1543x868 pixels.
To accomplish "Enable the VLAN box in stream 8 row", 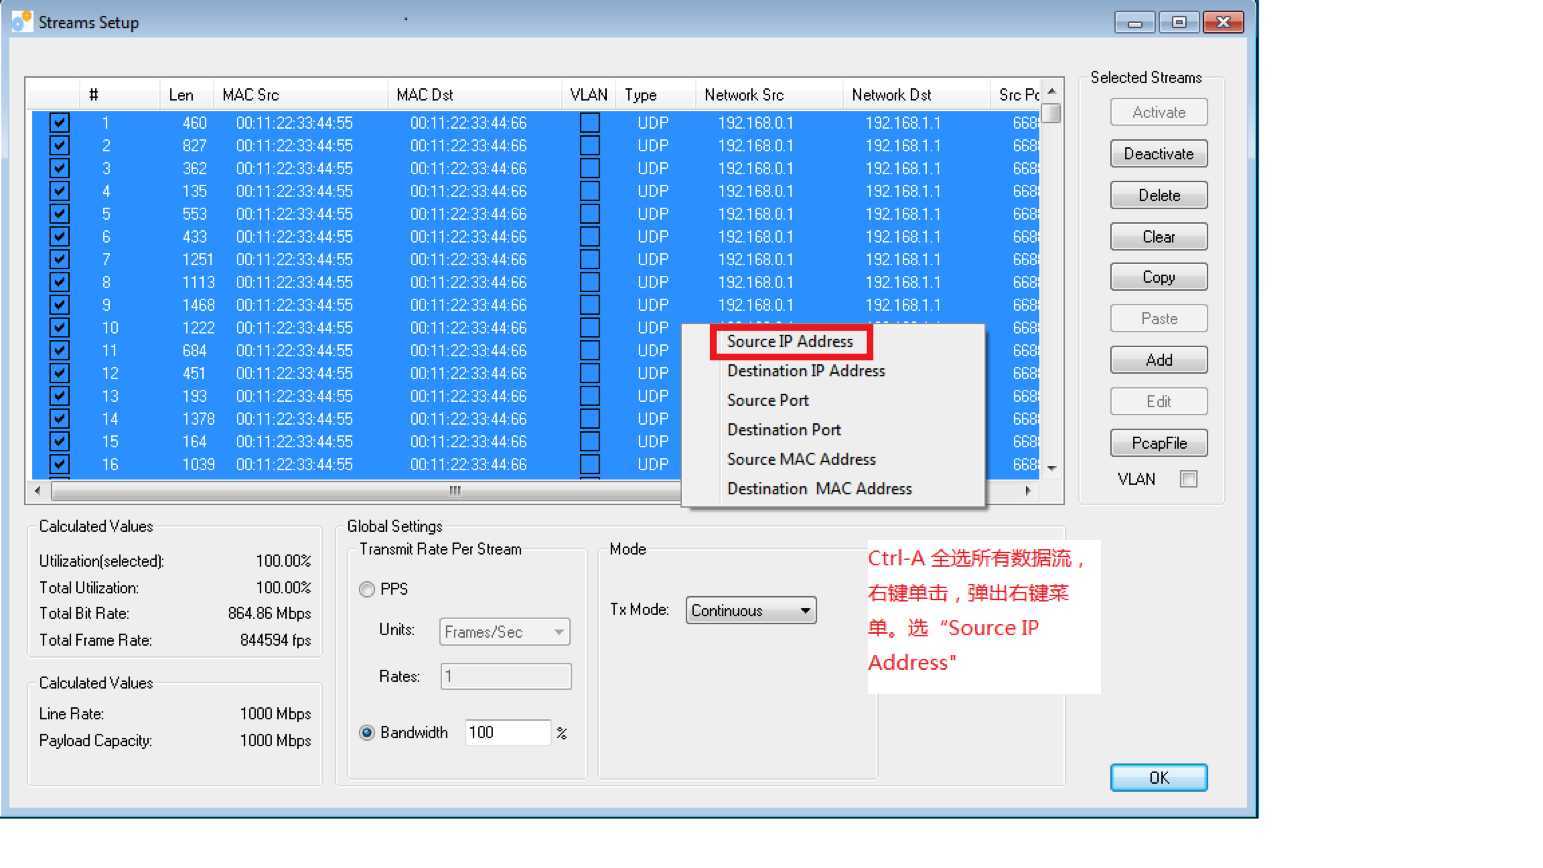I will pyautogui.click(x=590, y=282).
